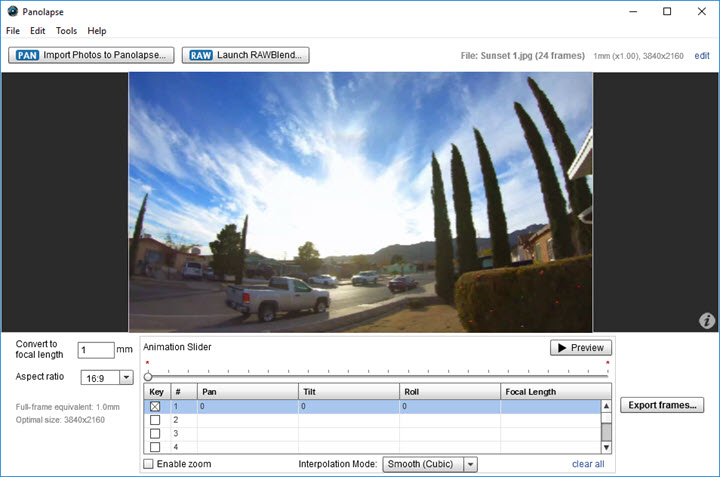Click Import Photos to Panolapse button

pos(91,55)
